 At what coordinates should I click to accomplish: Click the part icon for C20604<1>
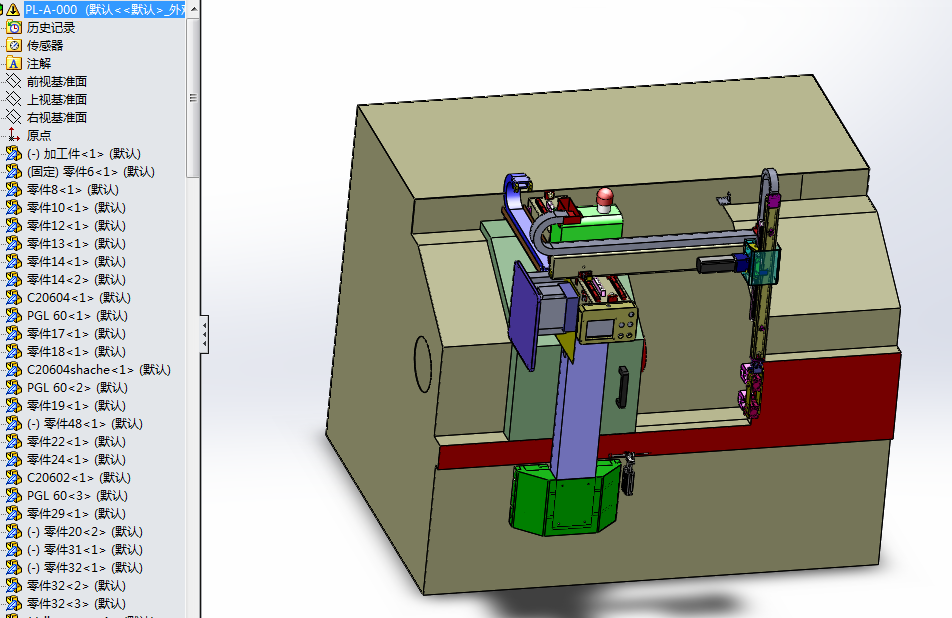click(x=13, y=297)
